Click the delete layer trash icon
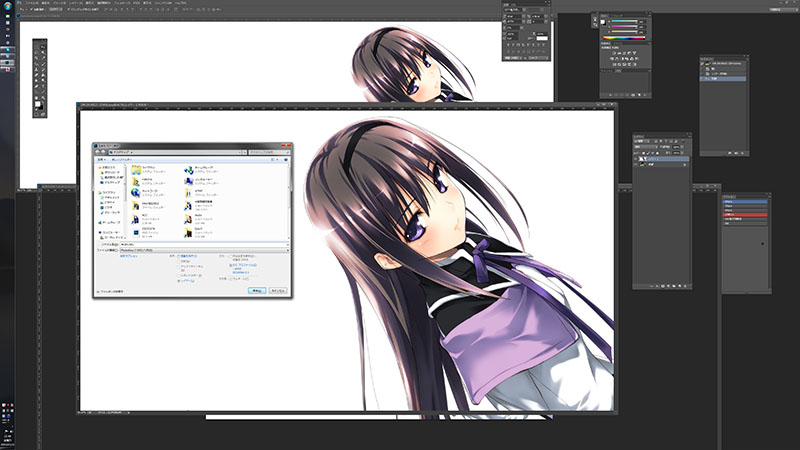 point(685,286)
